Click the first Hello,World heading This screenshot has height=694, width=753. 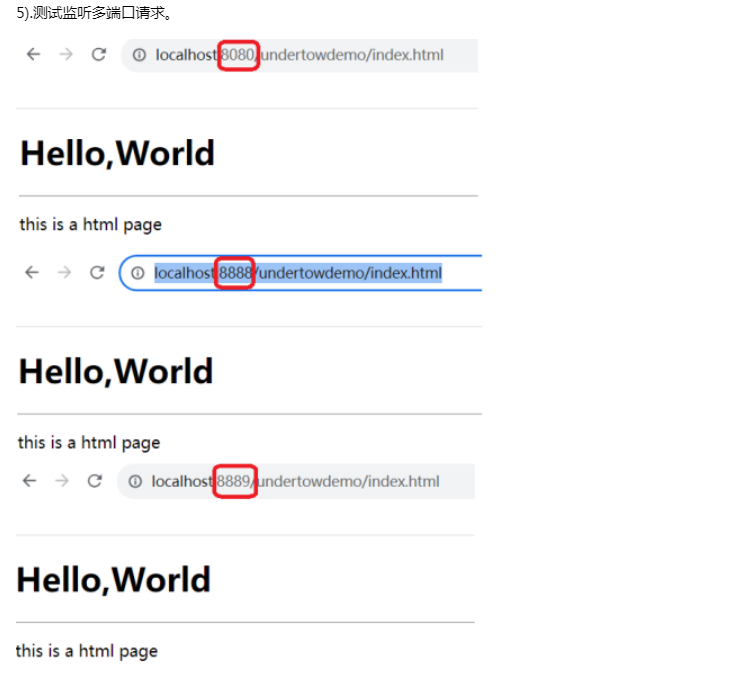tap(117, 154)
